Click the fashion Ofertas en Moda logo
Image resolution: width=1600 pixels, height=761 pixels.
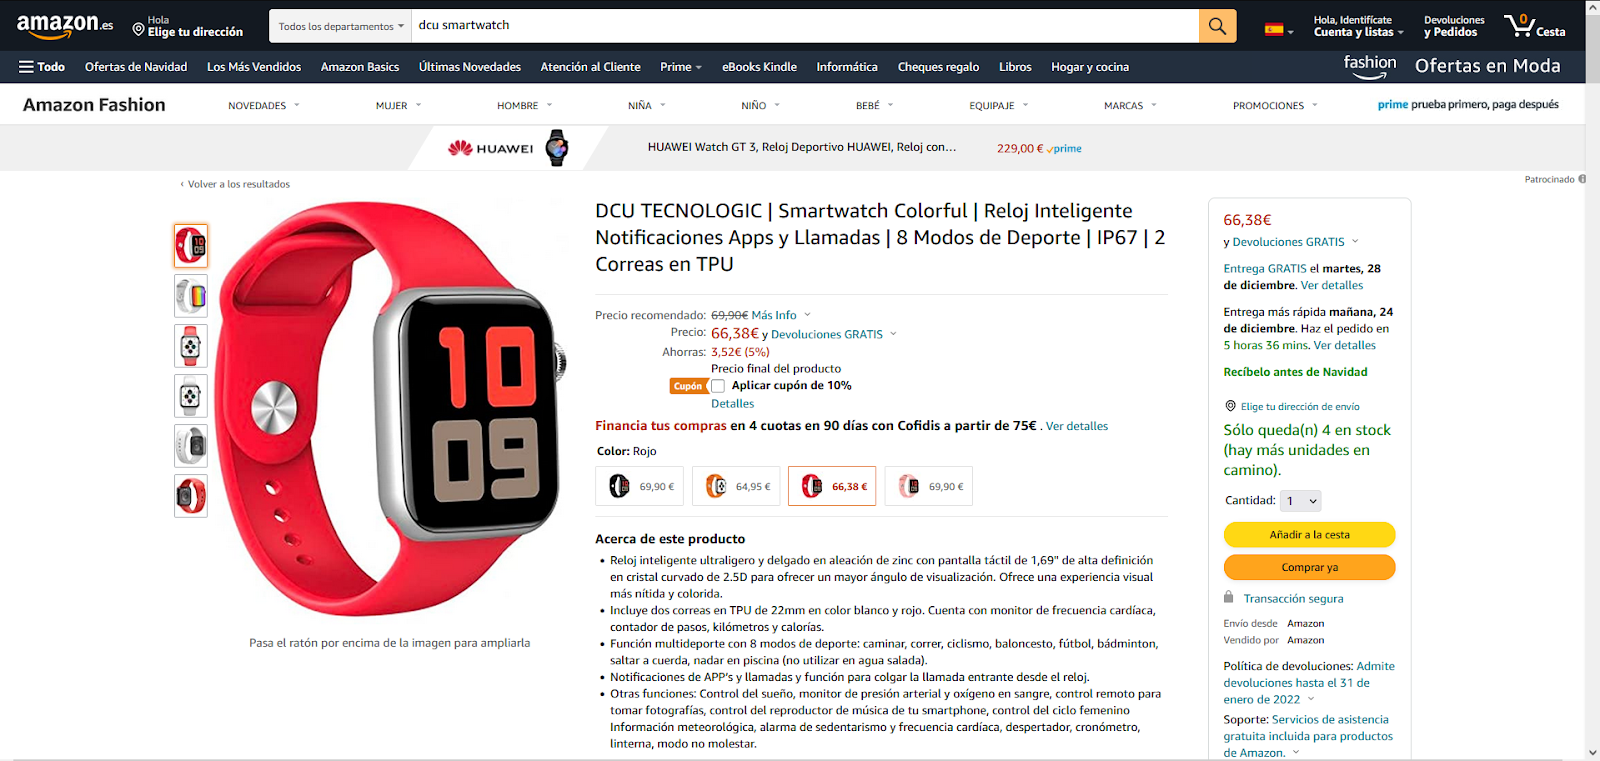[x=1452, y=66]
